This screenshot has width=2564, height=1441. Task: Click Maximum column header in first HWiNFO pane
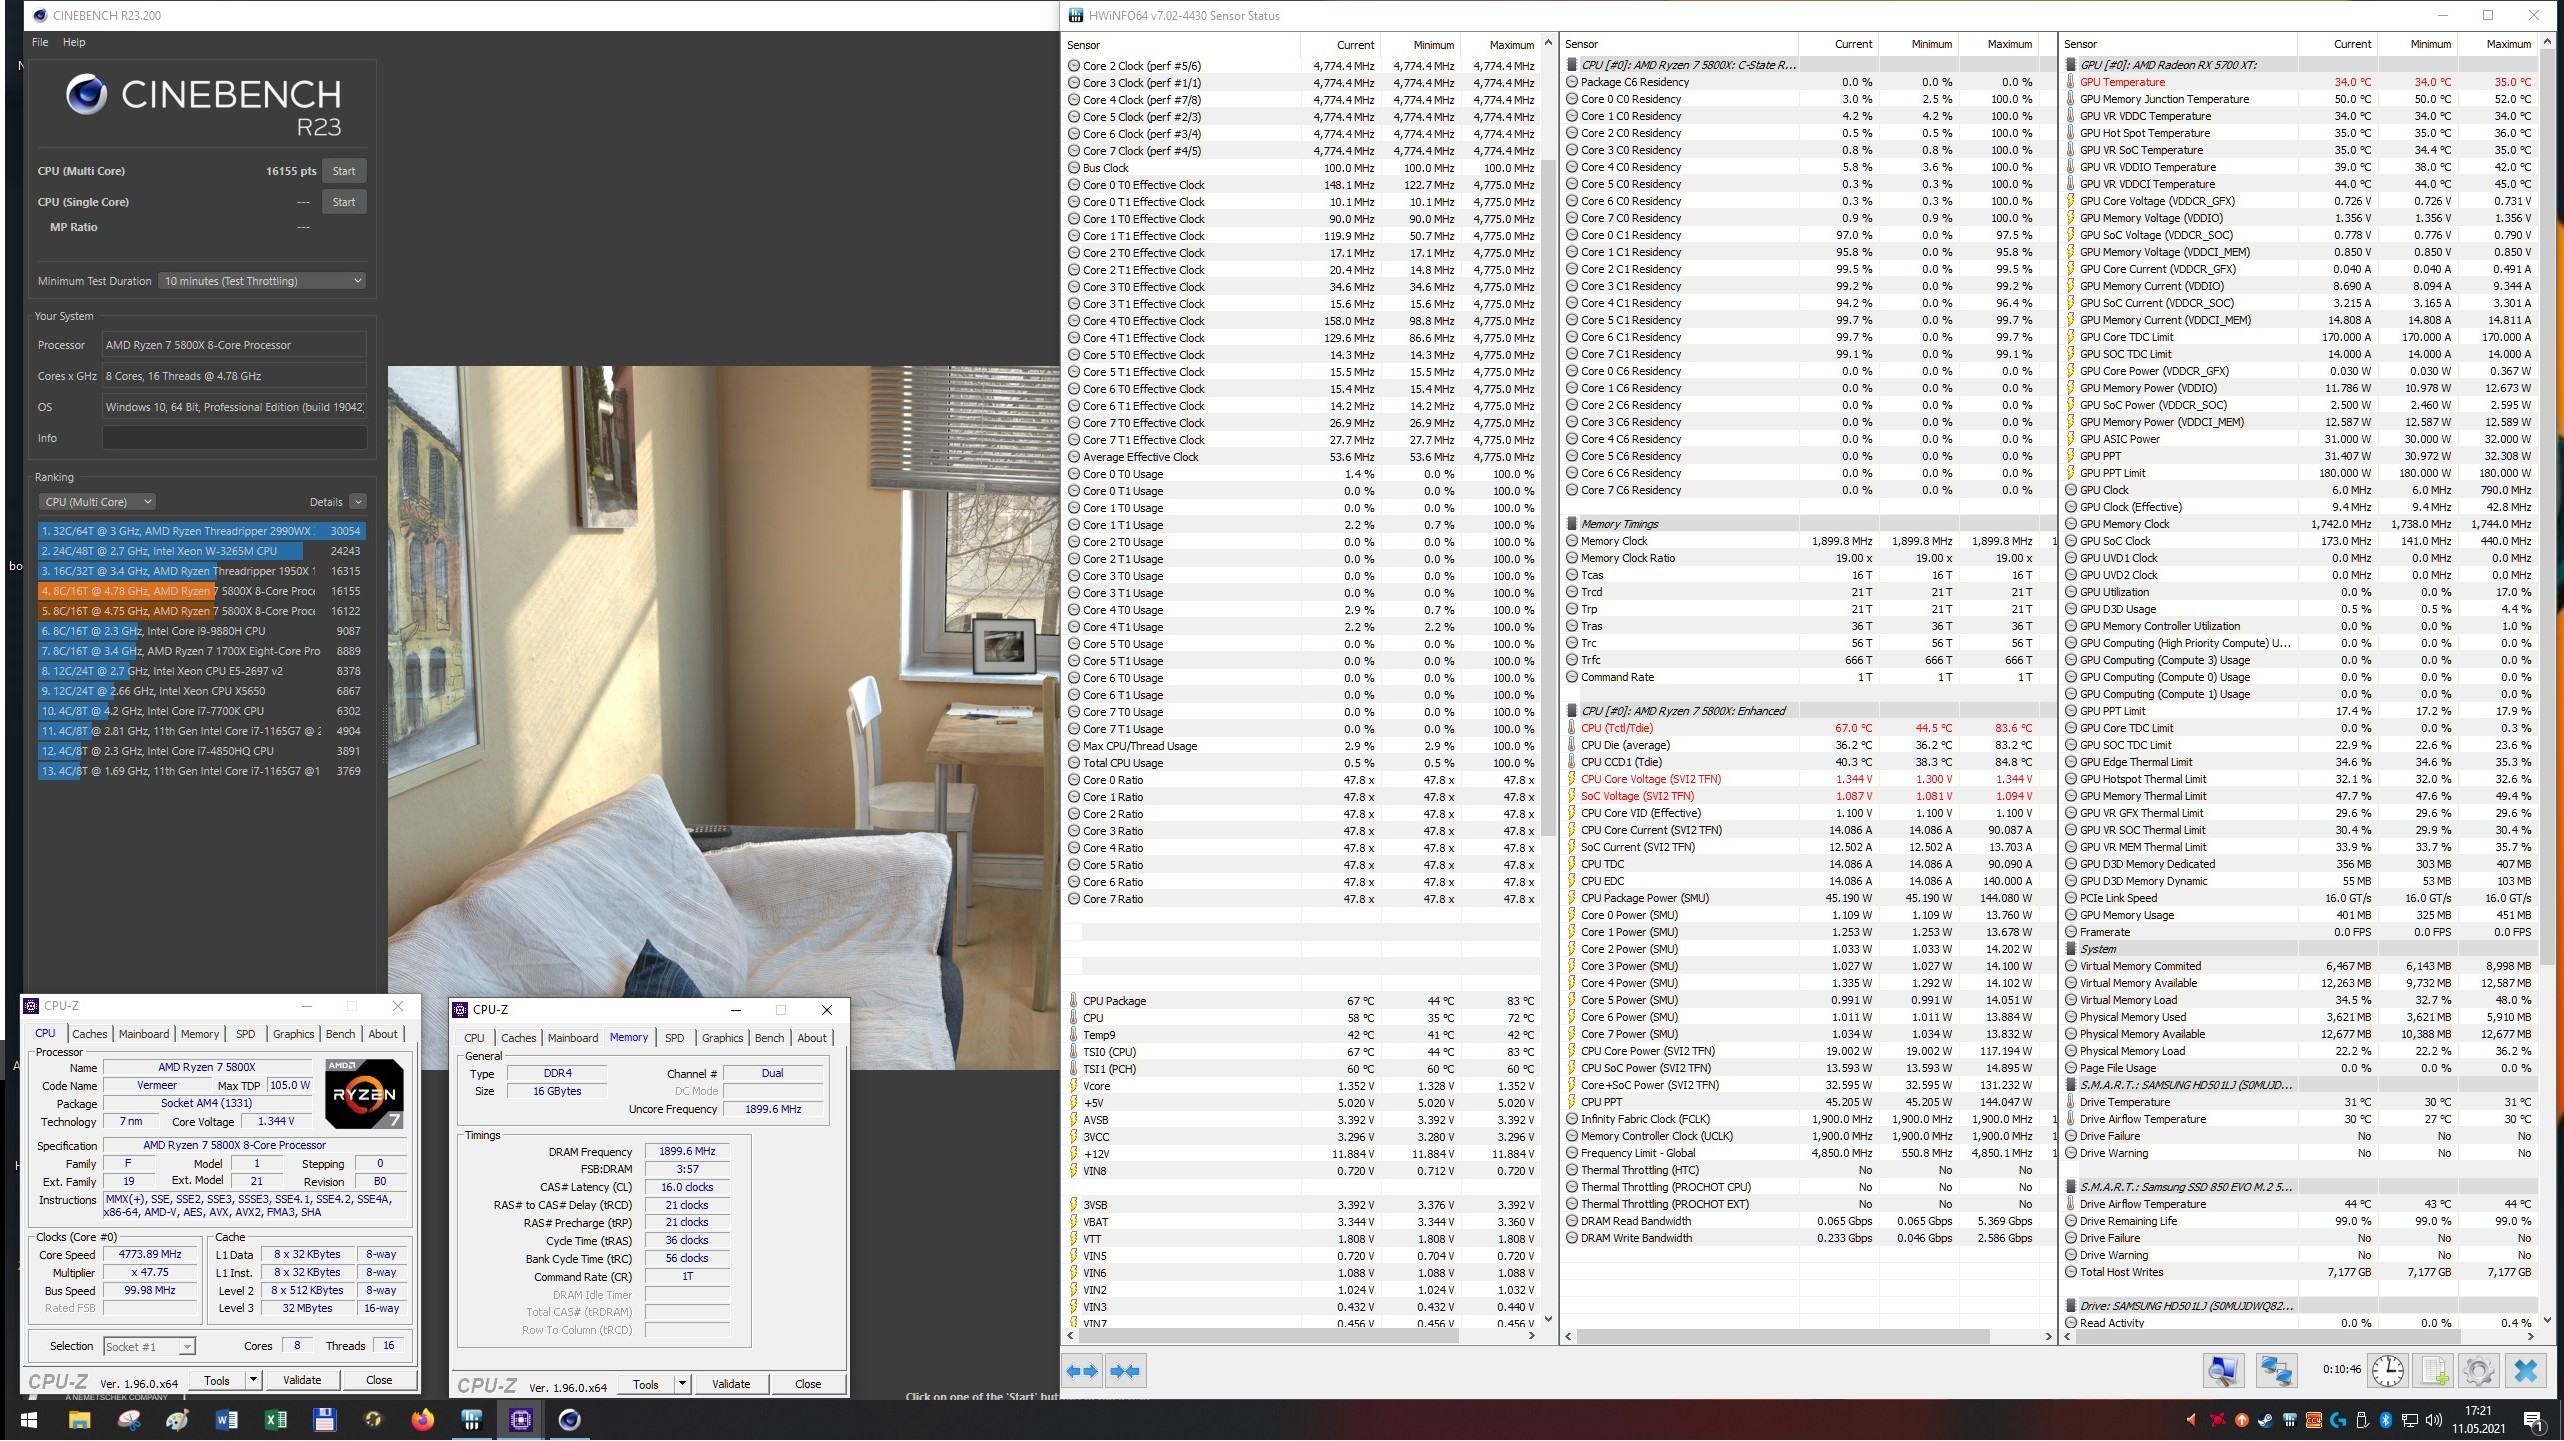click(1500, 44)
